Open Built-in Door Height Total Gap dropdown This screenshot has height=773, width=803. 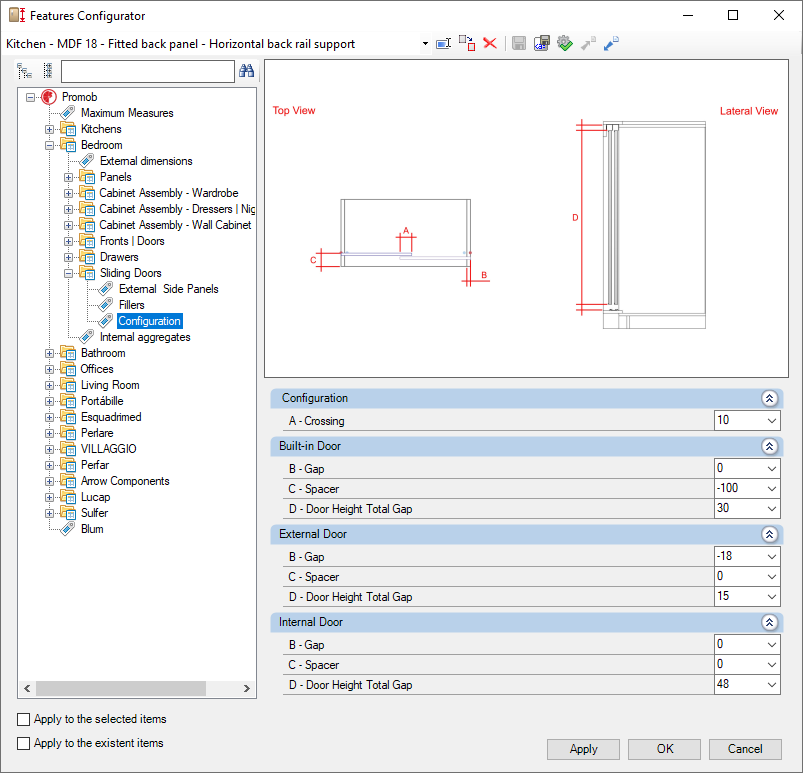(772, 508)
